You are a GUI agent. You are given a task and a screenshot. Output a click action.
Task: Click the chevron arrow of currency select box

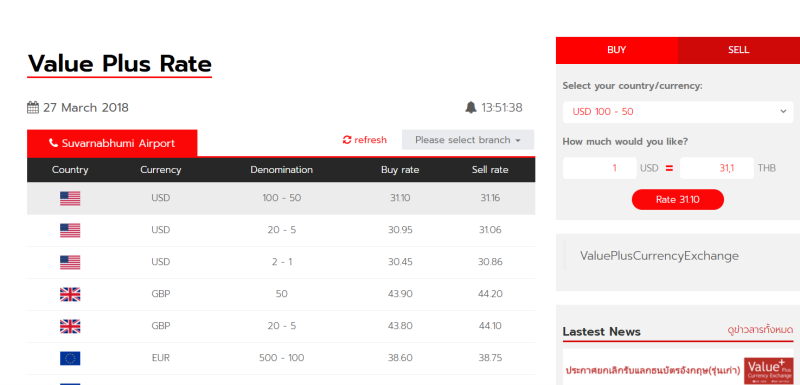[783, 112]
